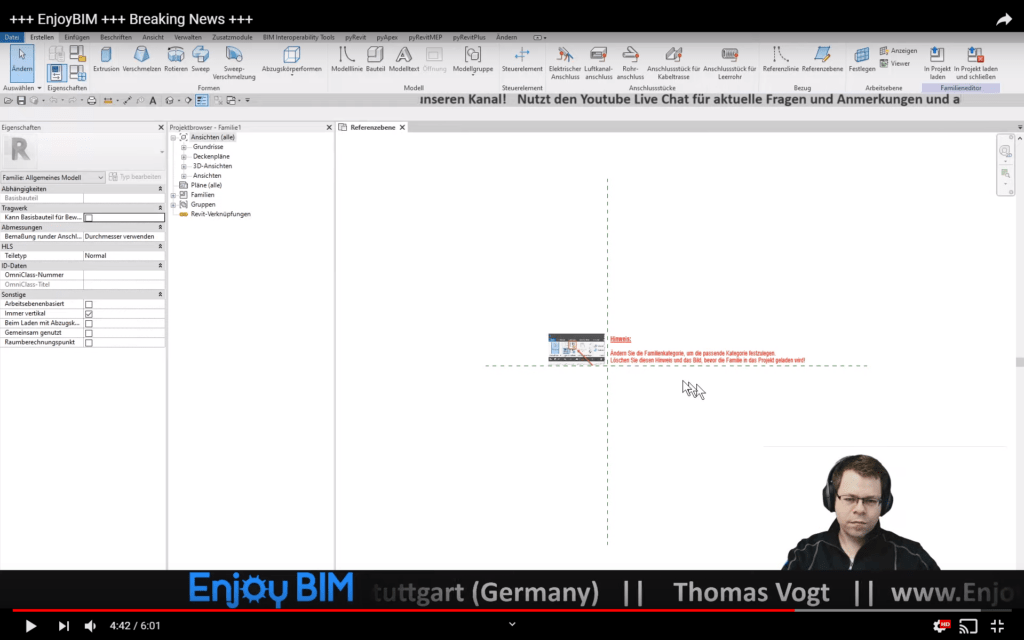Save using quick access toolbar disk icon
This screenshot has height=640, width=1024.
coord(21,101)
